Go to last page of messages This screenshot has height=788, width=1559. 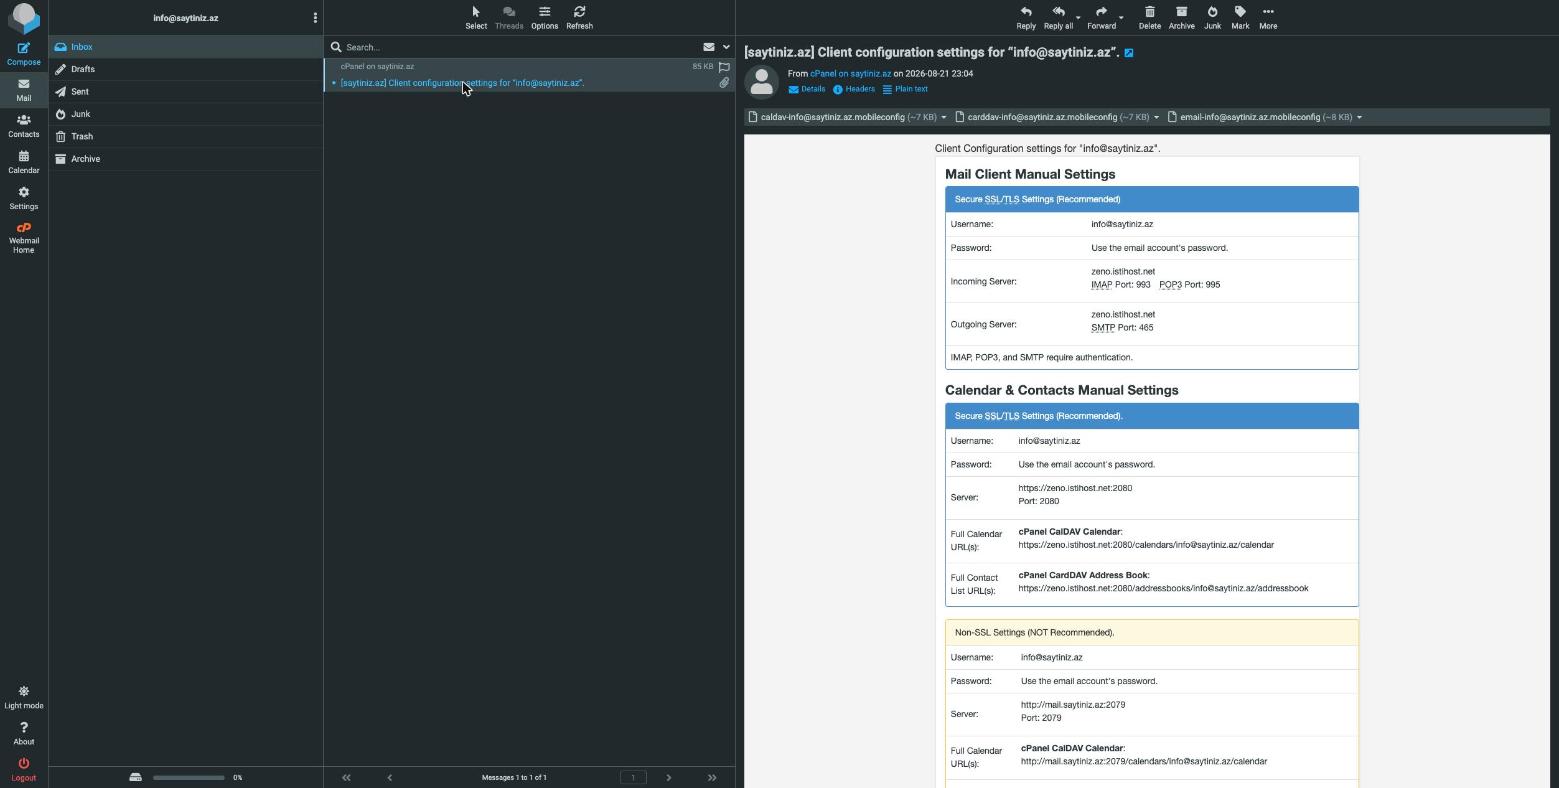(712, 777)
